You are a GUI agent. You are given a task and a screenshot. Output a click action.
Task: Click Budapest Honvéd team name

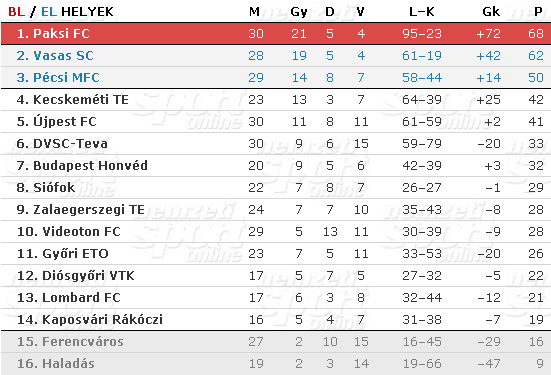point(90,166)
